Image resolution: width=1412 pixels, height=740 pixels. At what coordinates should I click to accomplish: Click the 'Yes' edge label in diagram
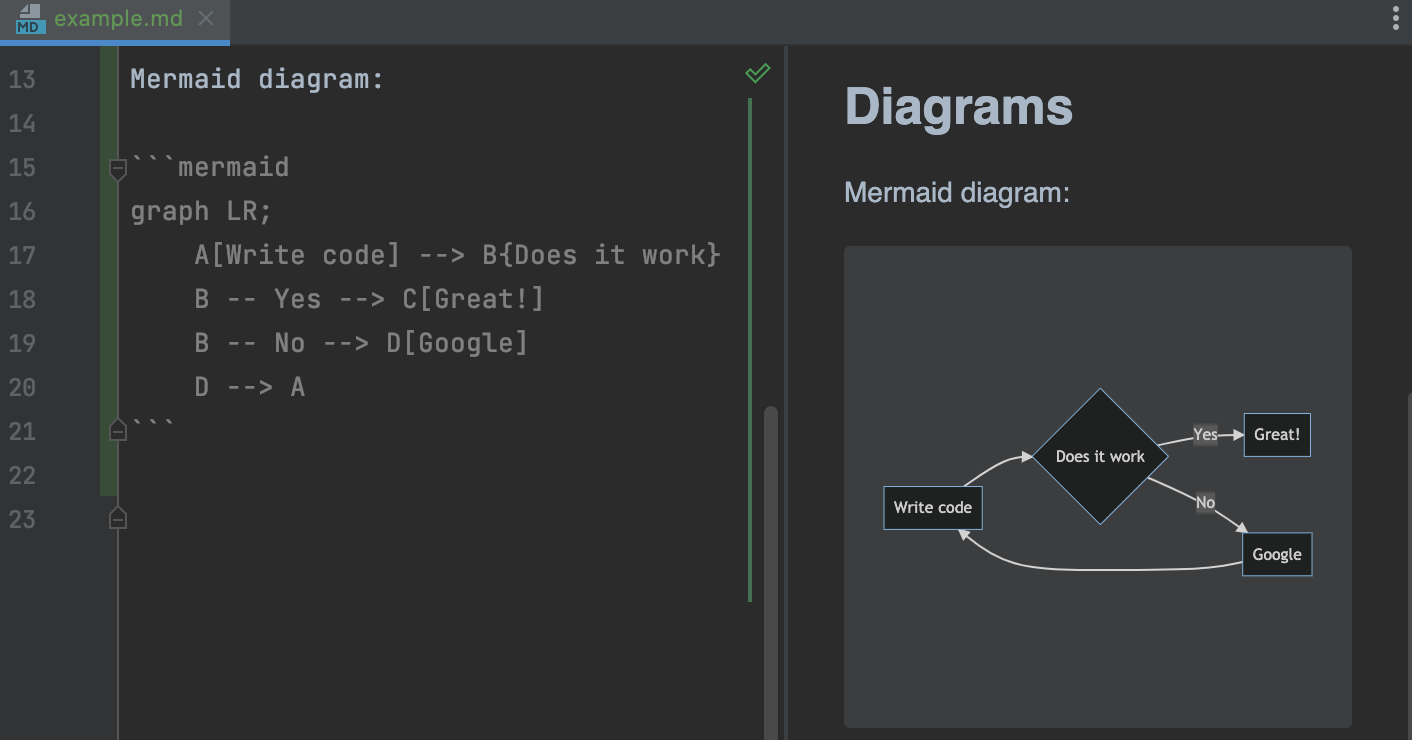(1206, 434)
